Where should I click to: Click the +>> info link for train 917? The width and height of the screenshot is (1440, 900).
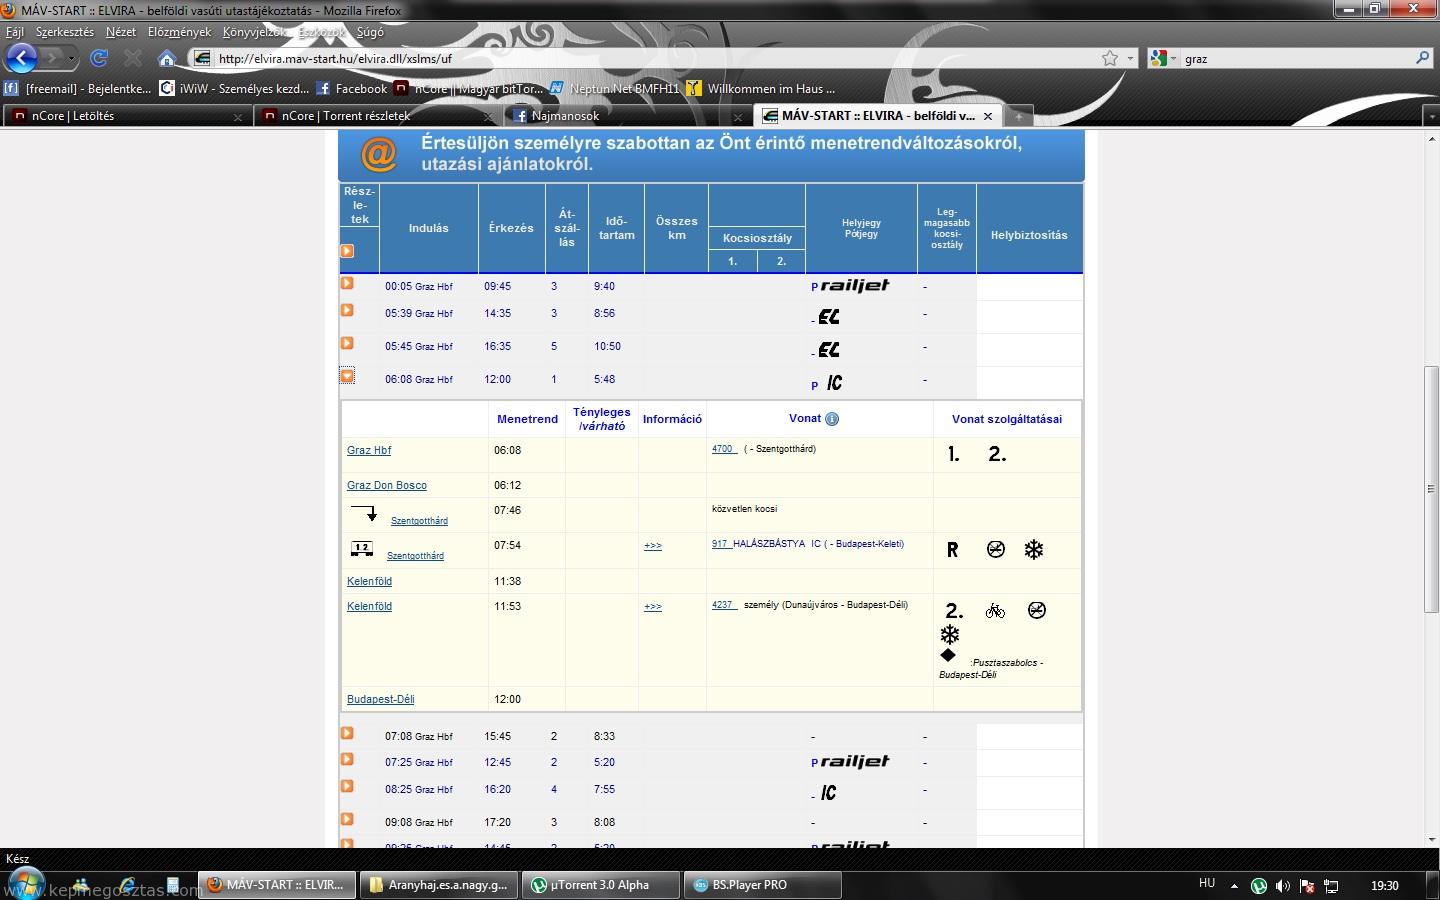pyautogui.click(x=653, y=546)
